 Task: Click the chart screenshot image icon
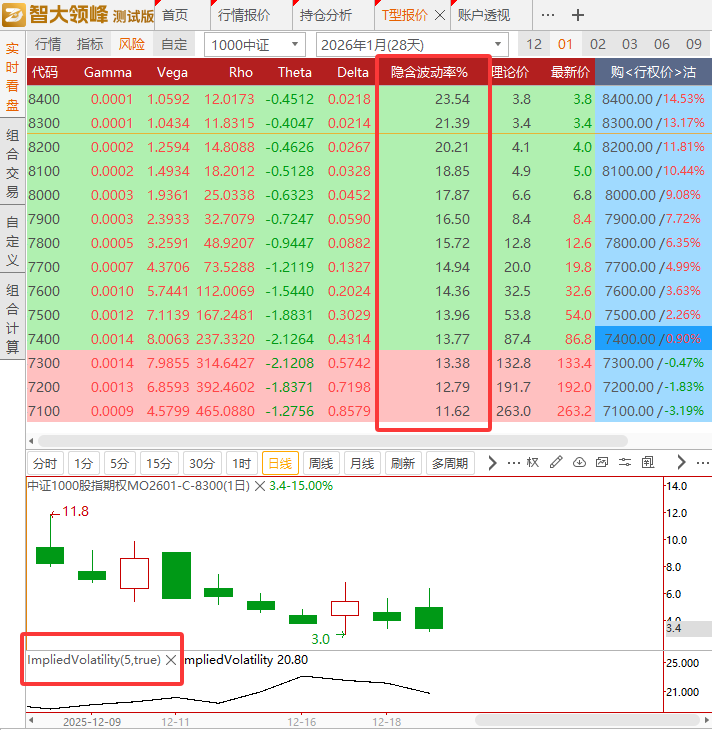[602, 463]
